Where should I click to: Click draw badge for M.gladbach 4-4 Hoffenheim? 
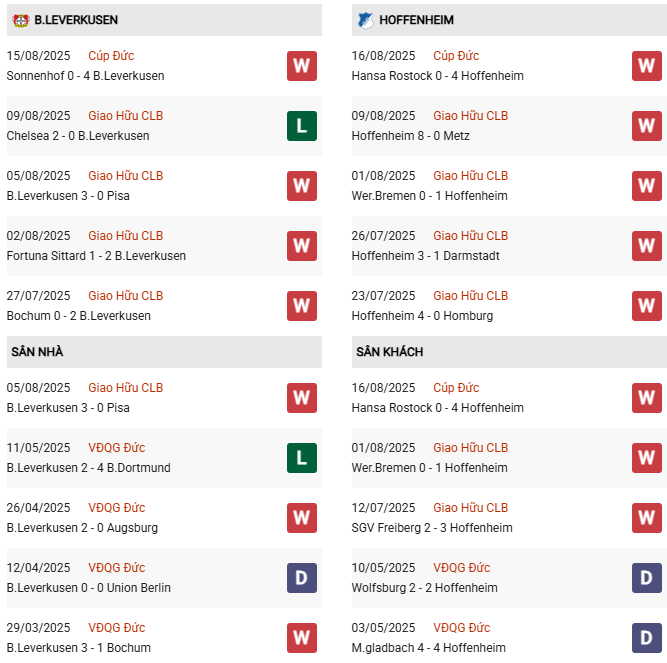click(x=646, y=637)
